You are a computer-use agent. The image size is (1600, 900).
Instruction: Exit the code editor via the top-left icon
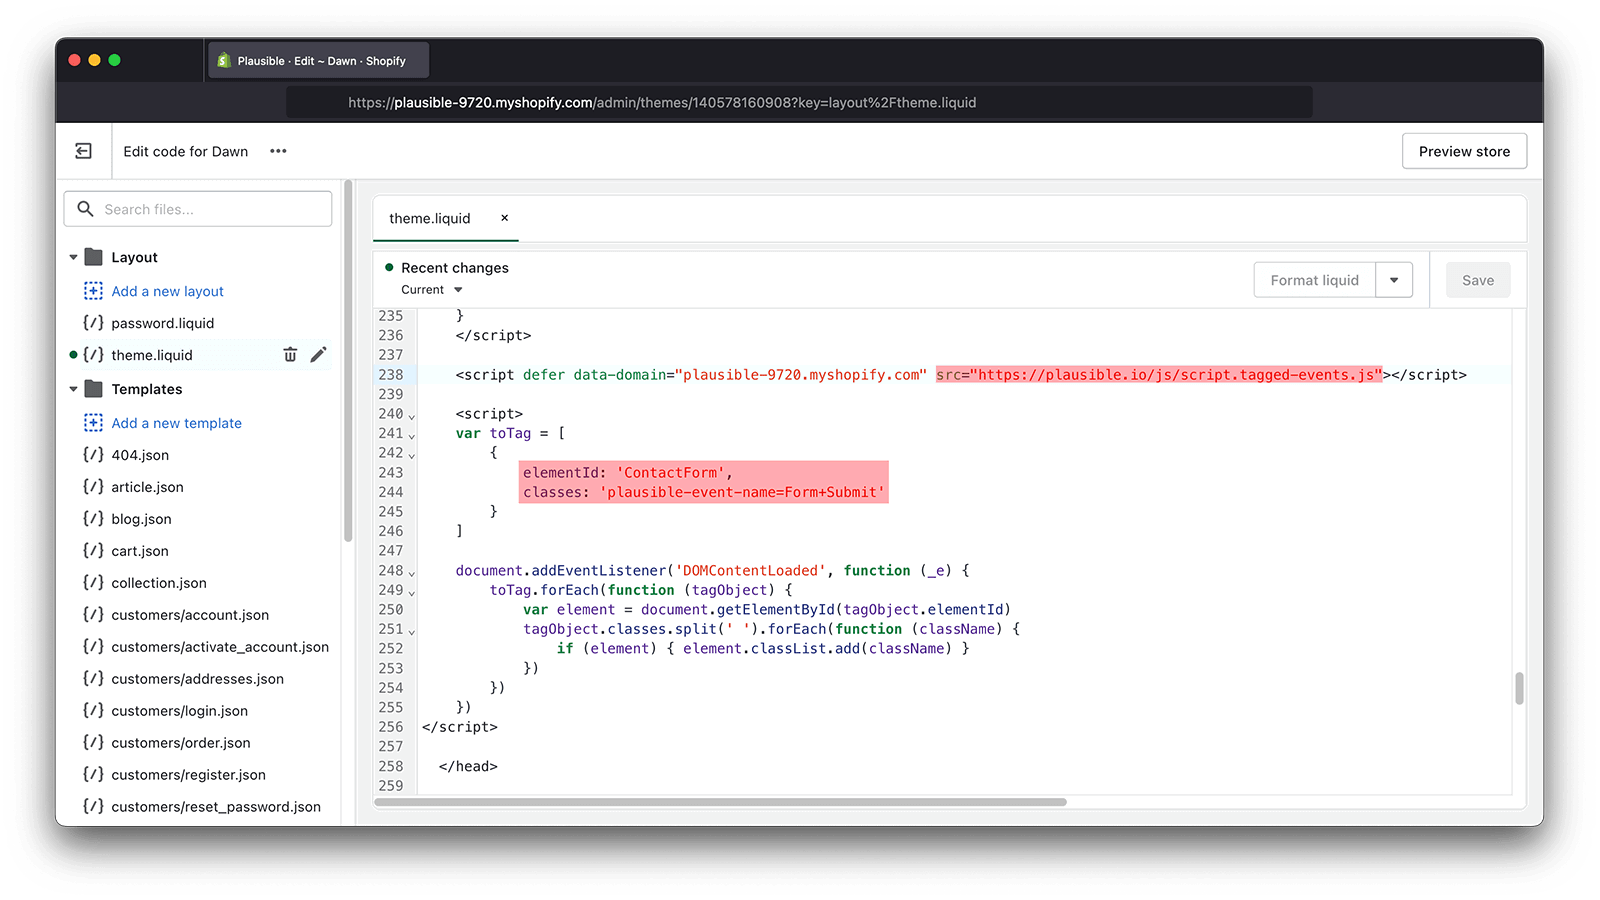click(83, 150)
